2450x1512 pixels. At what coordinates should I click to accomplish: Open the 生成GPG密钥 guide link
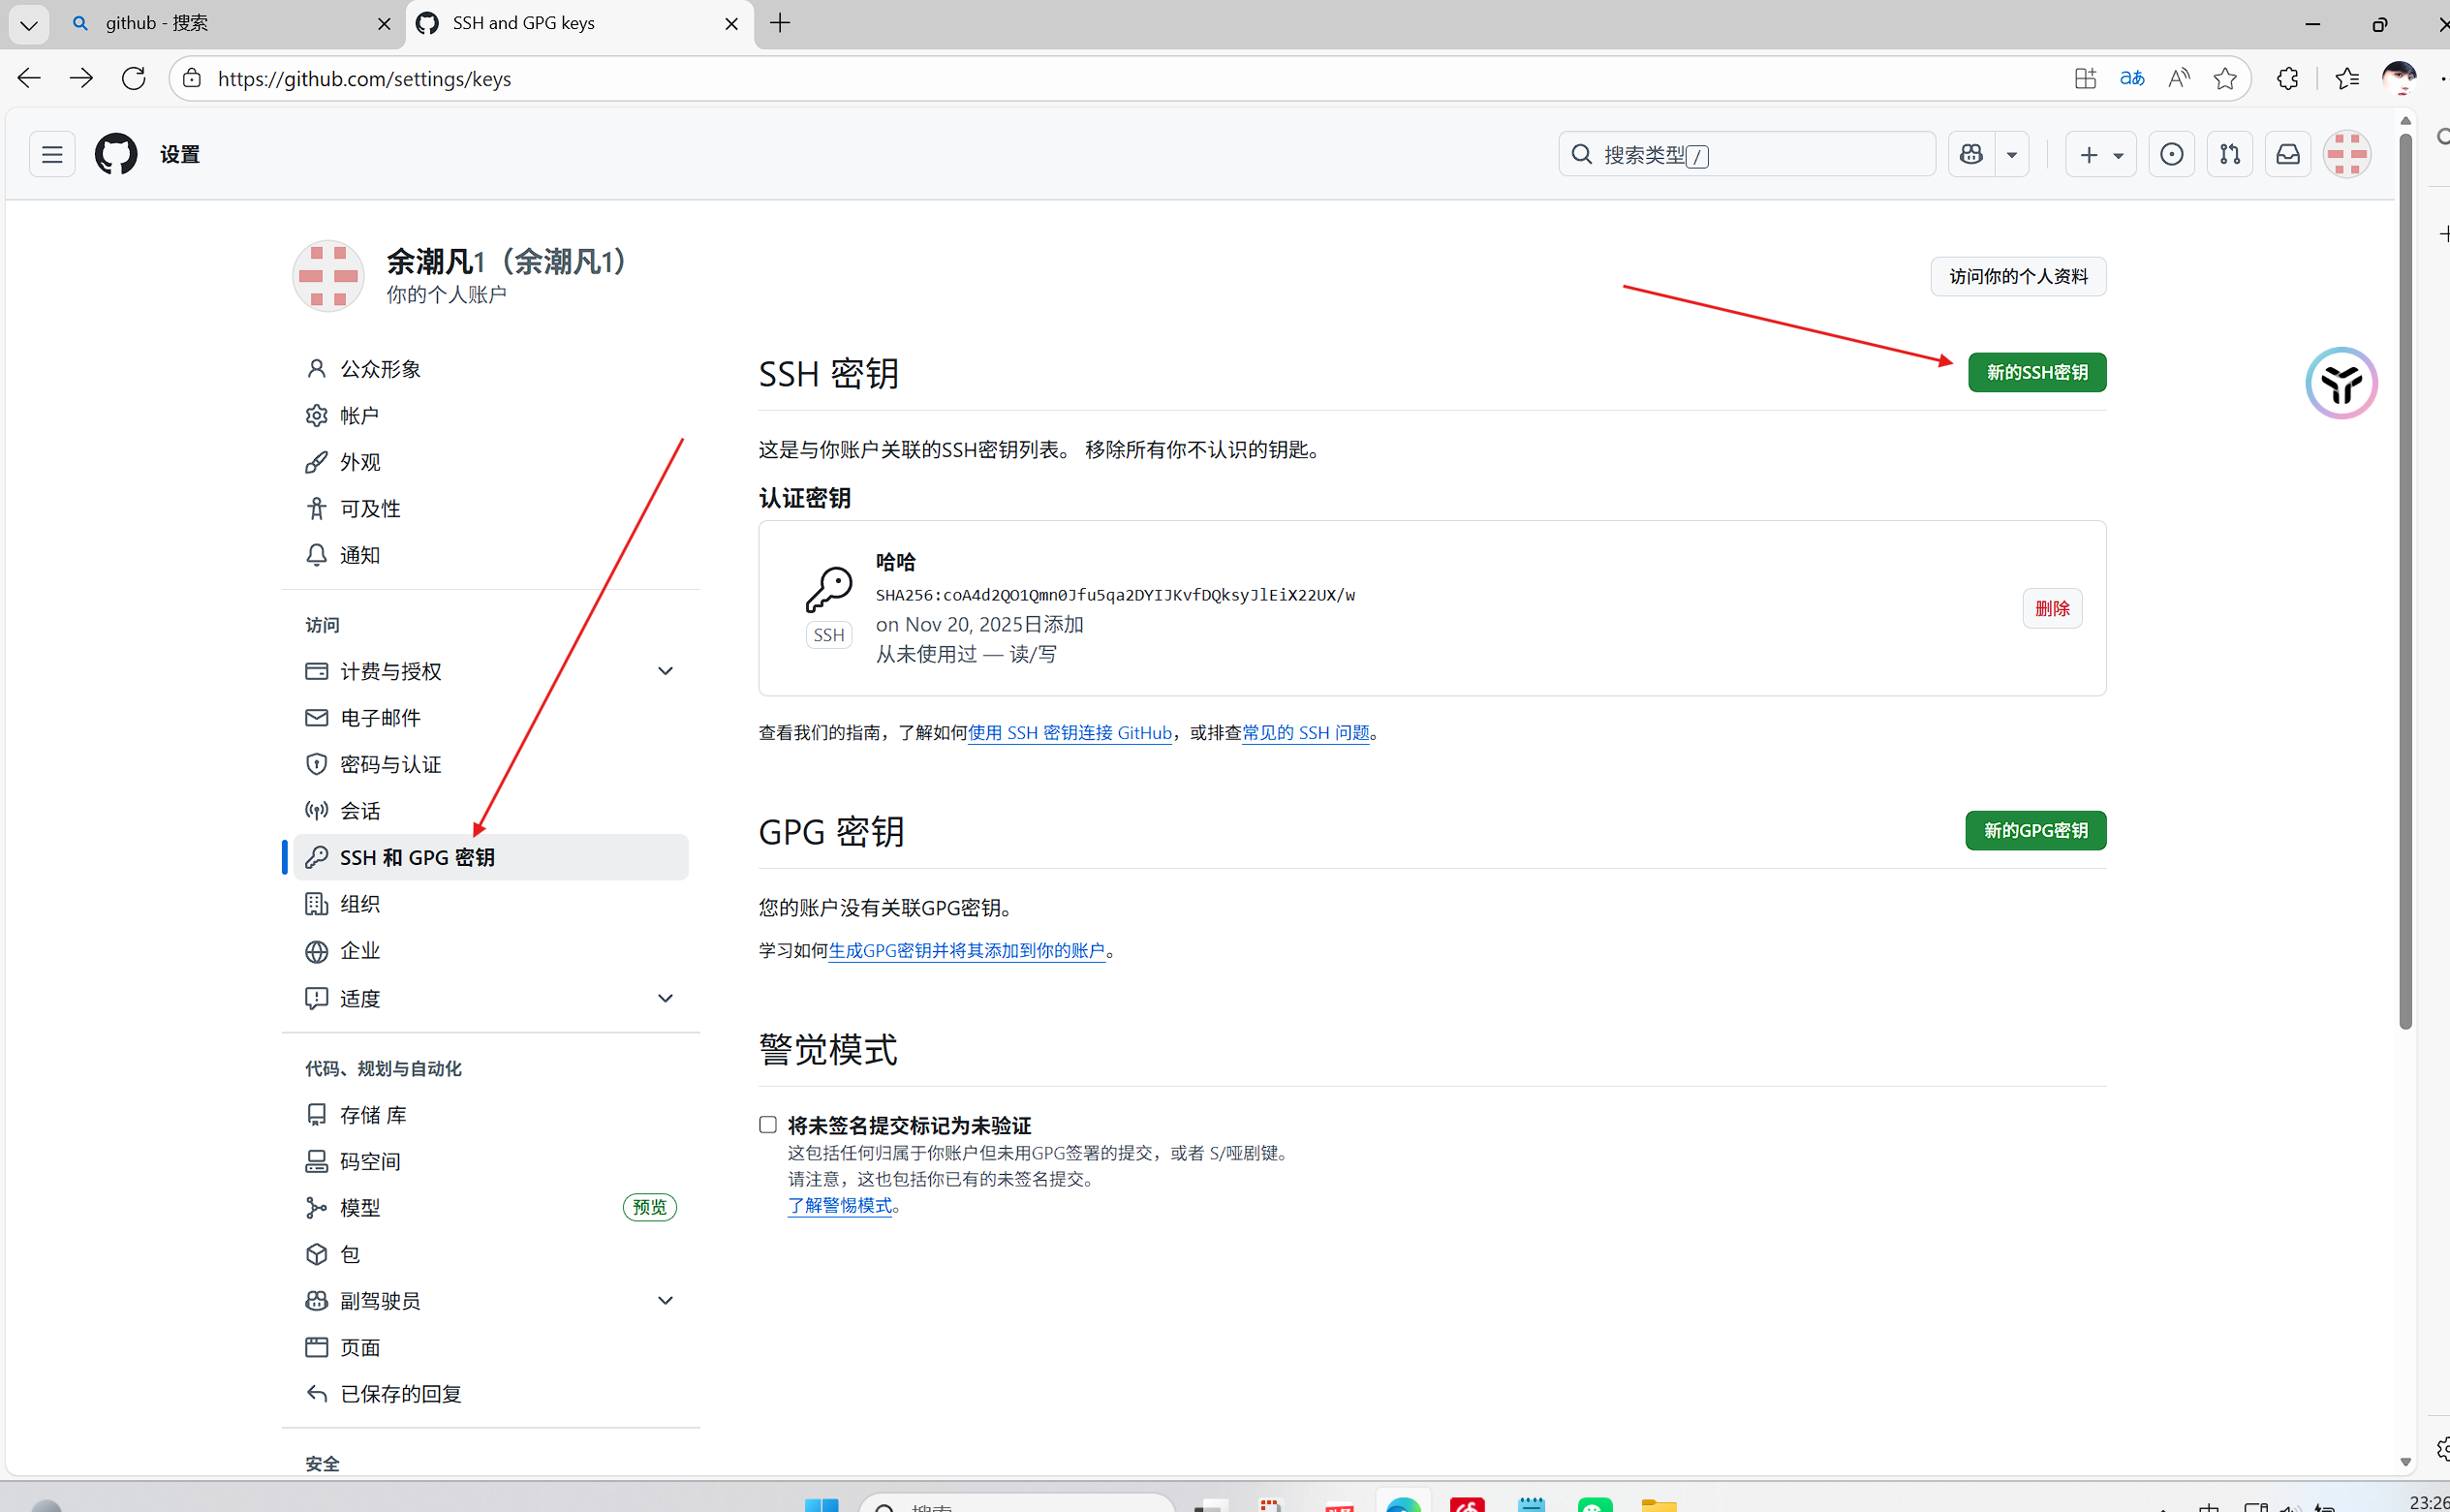click(968, 951)
